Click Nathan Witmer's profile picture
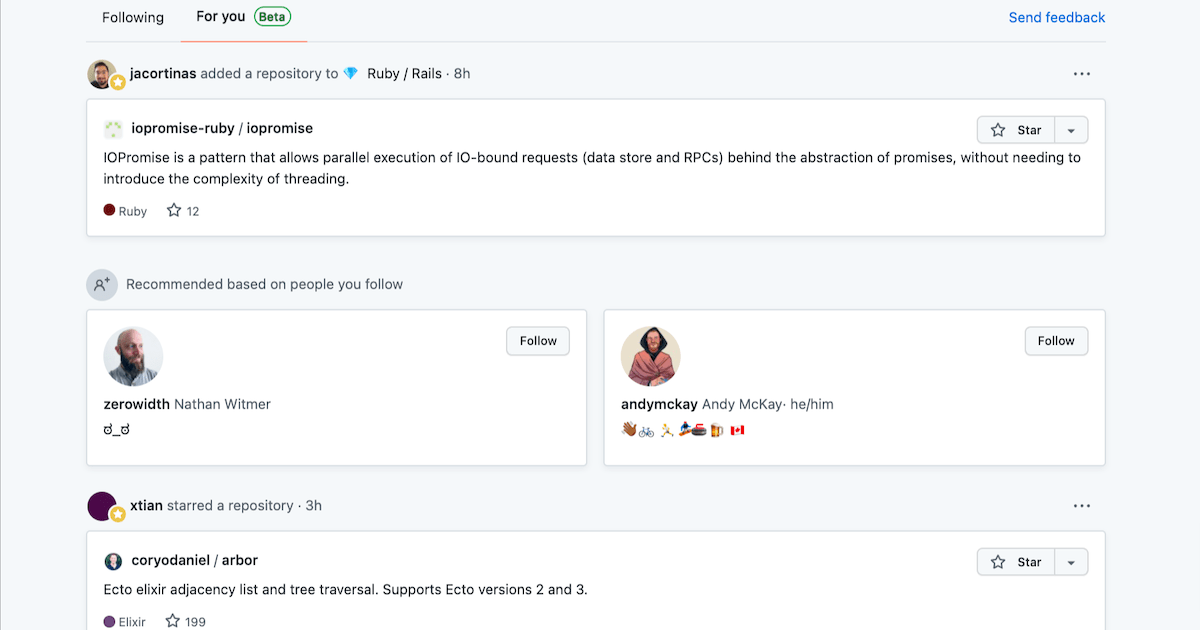Screen dimensions: 1200x630 (133, 356)
